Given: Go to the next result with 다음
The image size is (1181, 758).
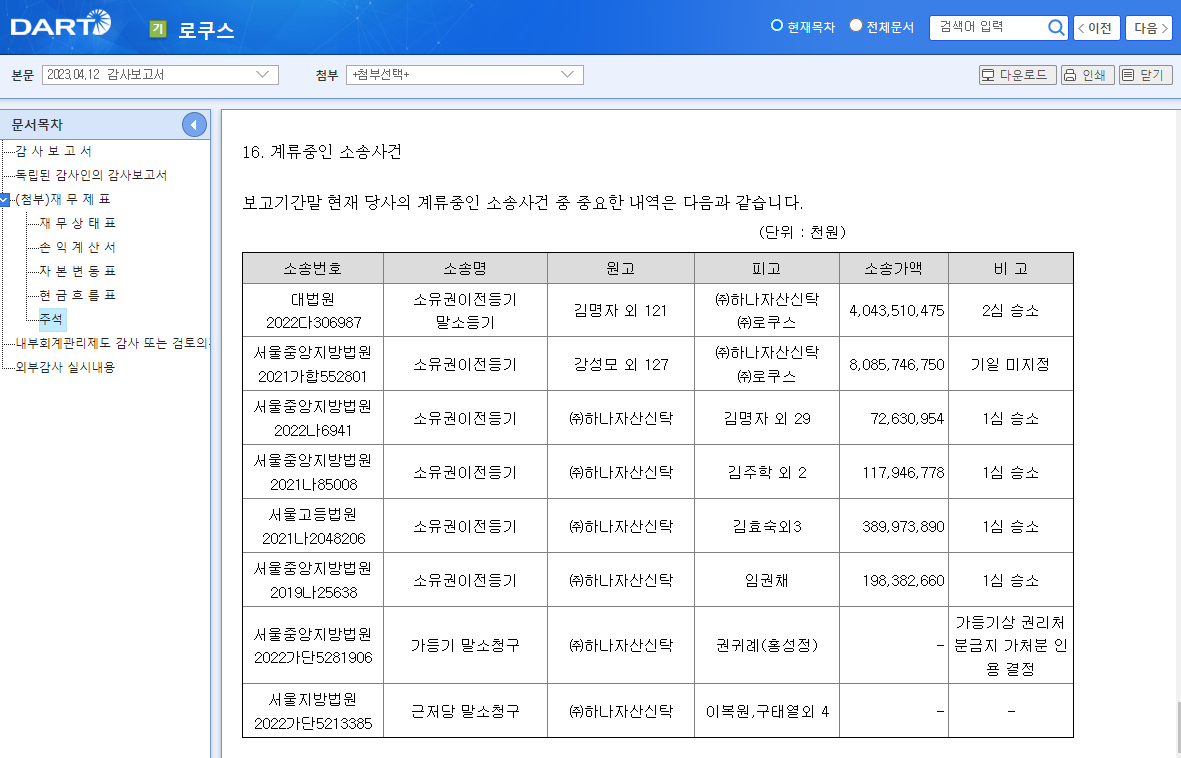Looking at the screenshot, I should pos(1150,28).
